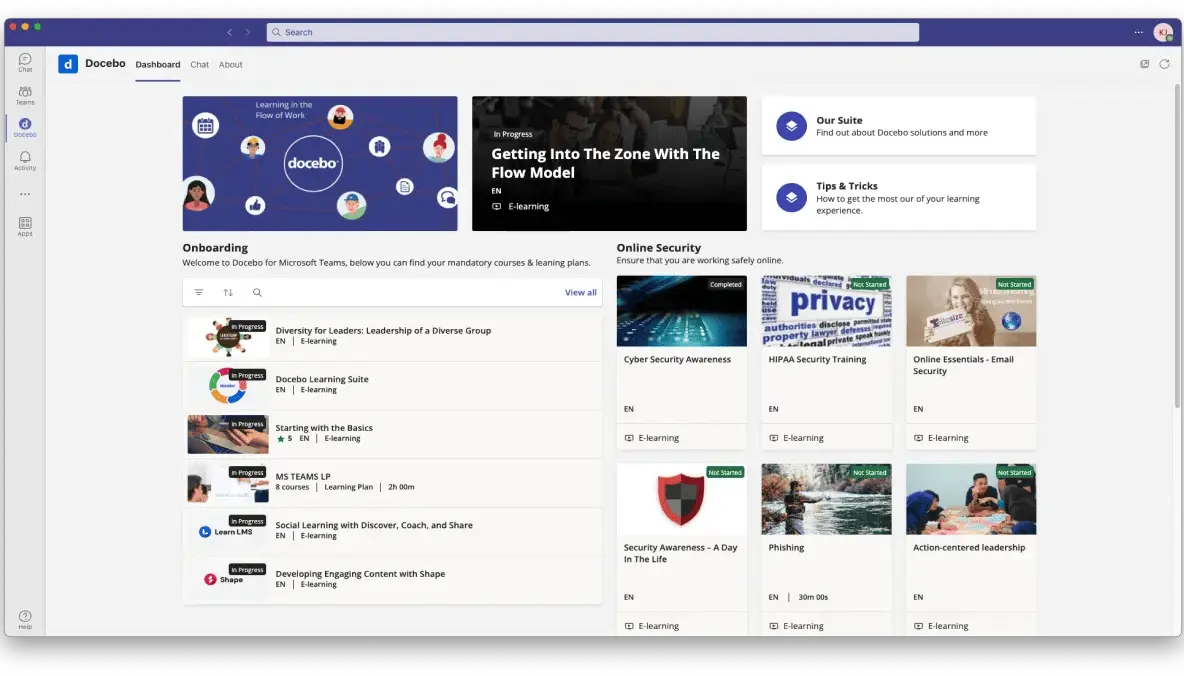Viewport: 1184px width, 676px height.
Task: Click HIPAA Security Training title
Action: click(x=817, y=360)
